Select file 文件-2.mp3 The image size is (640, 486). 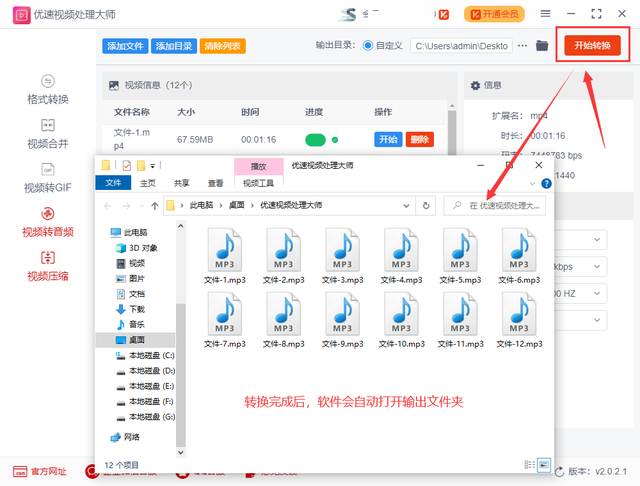click(284, 256)
